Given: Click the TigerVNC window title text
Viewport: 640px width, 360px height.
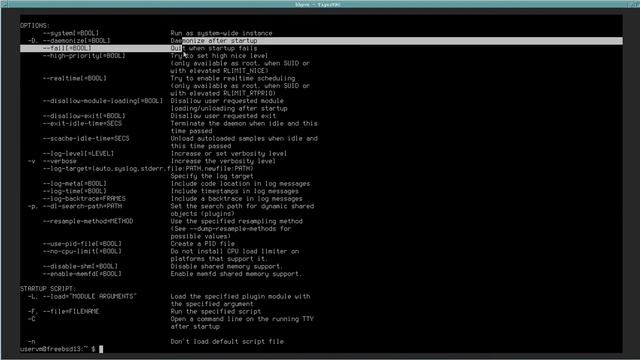Looking at the screenshot, I should (x=318, y=4).
